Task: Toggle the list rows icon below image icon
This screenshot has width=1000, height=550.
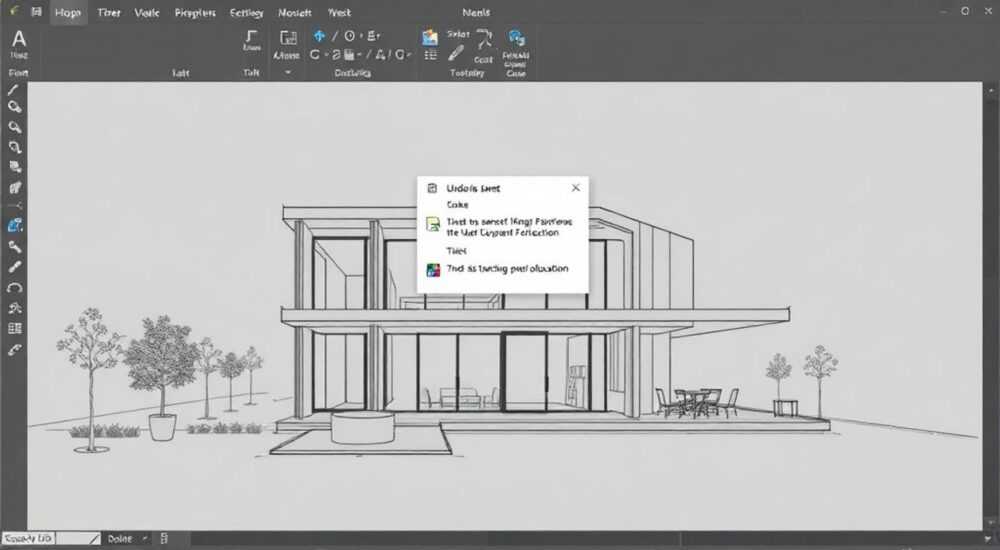Action: coord(430,56)
